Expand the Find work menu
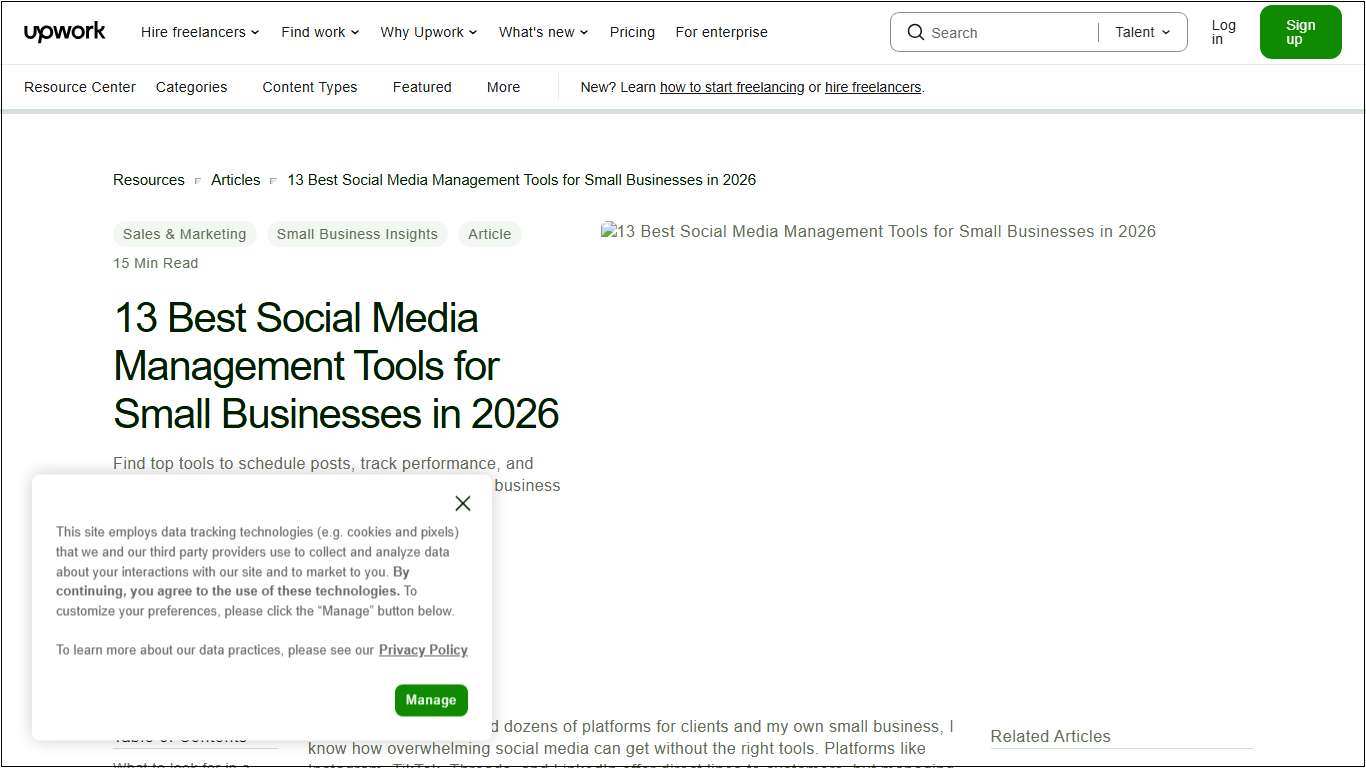 click(x=319, y=32)
